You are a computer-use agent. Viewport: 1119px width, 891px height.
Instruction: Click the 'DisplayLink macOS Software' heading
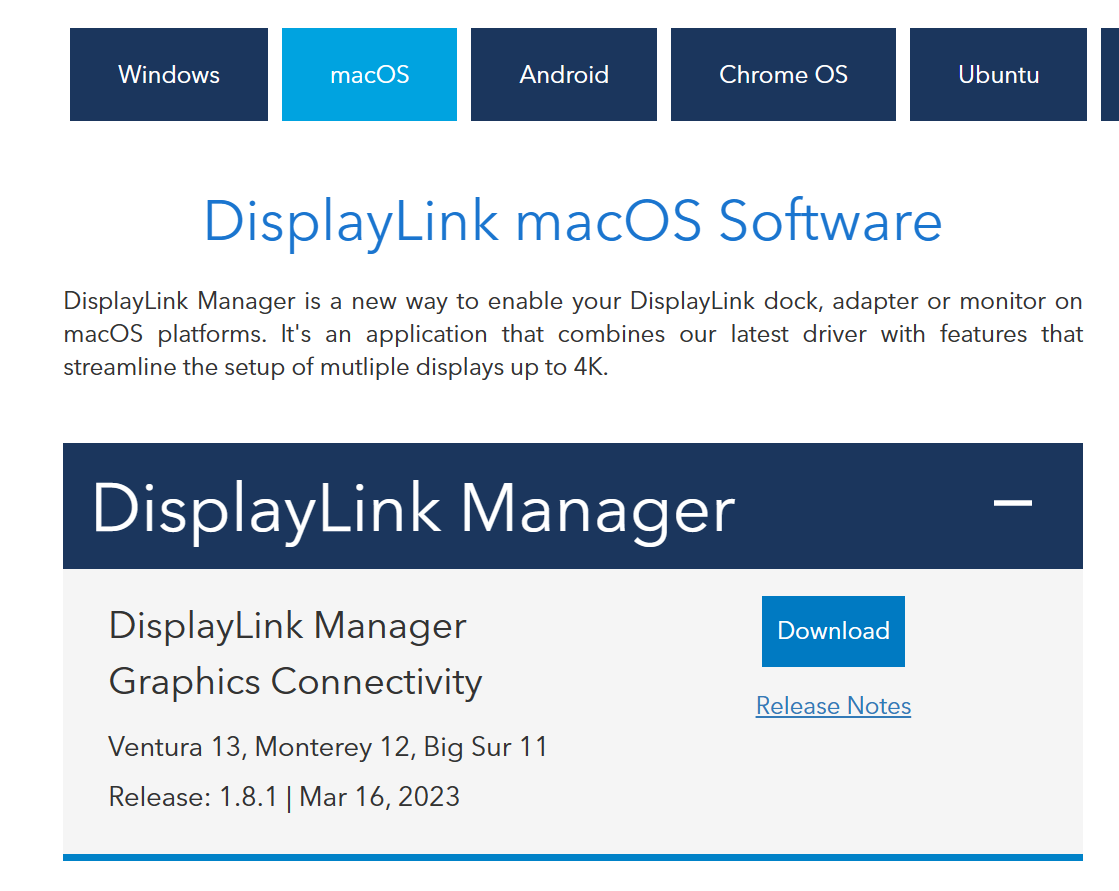point(573,221)
